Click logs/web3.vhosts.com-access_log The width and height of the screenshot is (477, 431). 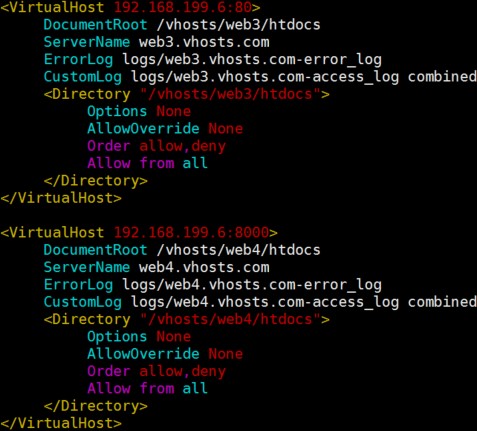click(265, 77)
